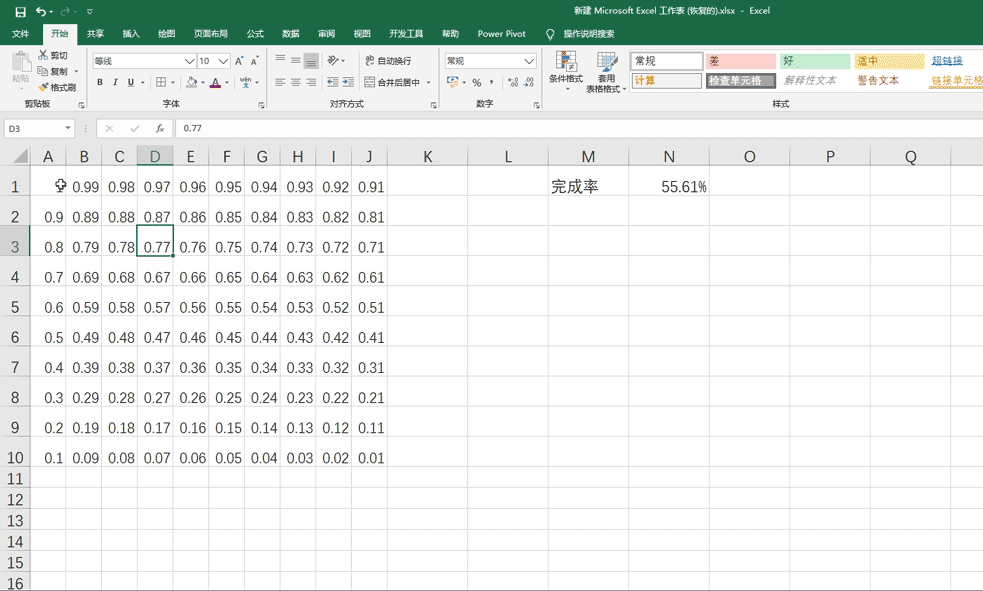
Task: Toggle Top Align vertical alignment
Action: coord(280,60)
